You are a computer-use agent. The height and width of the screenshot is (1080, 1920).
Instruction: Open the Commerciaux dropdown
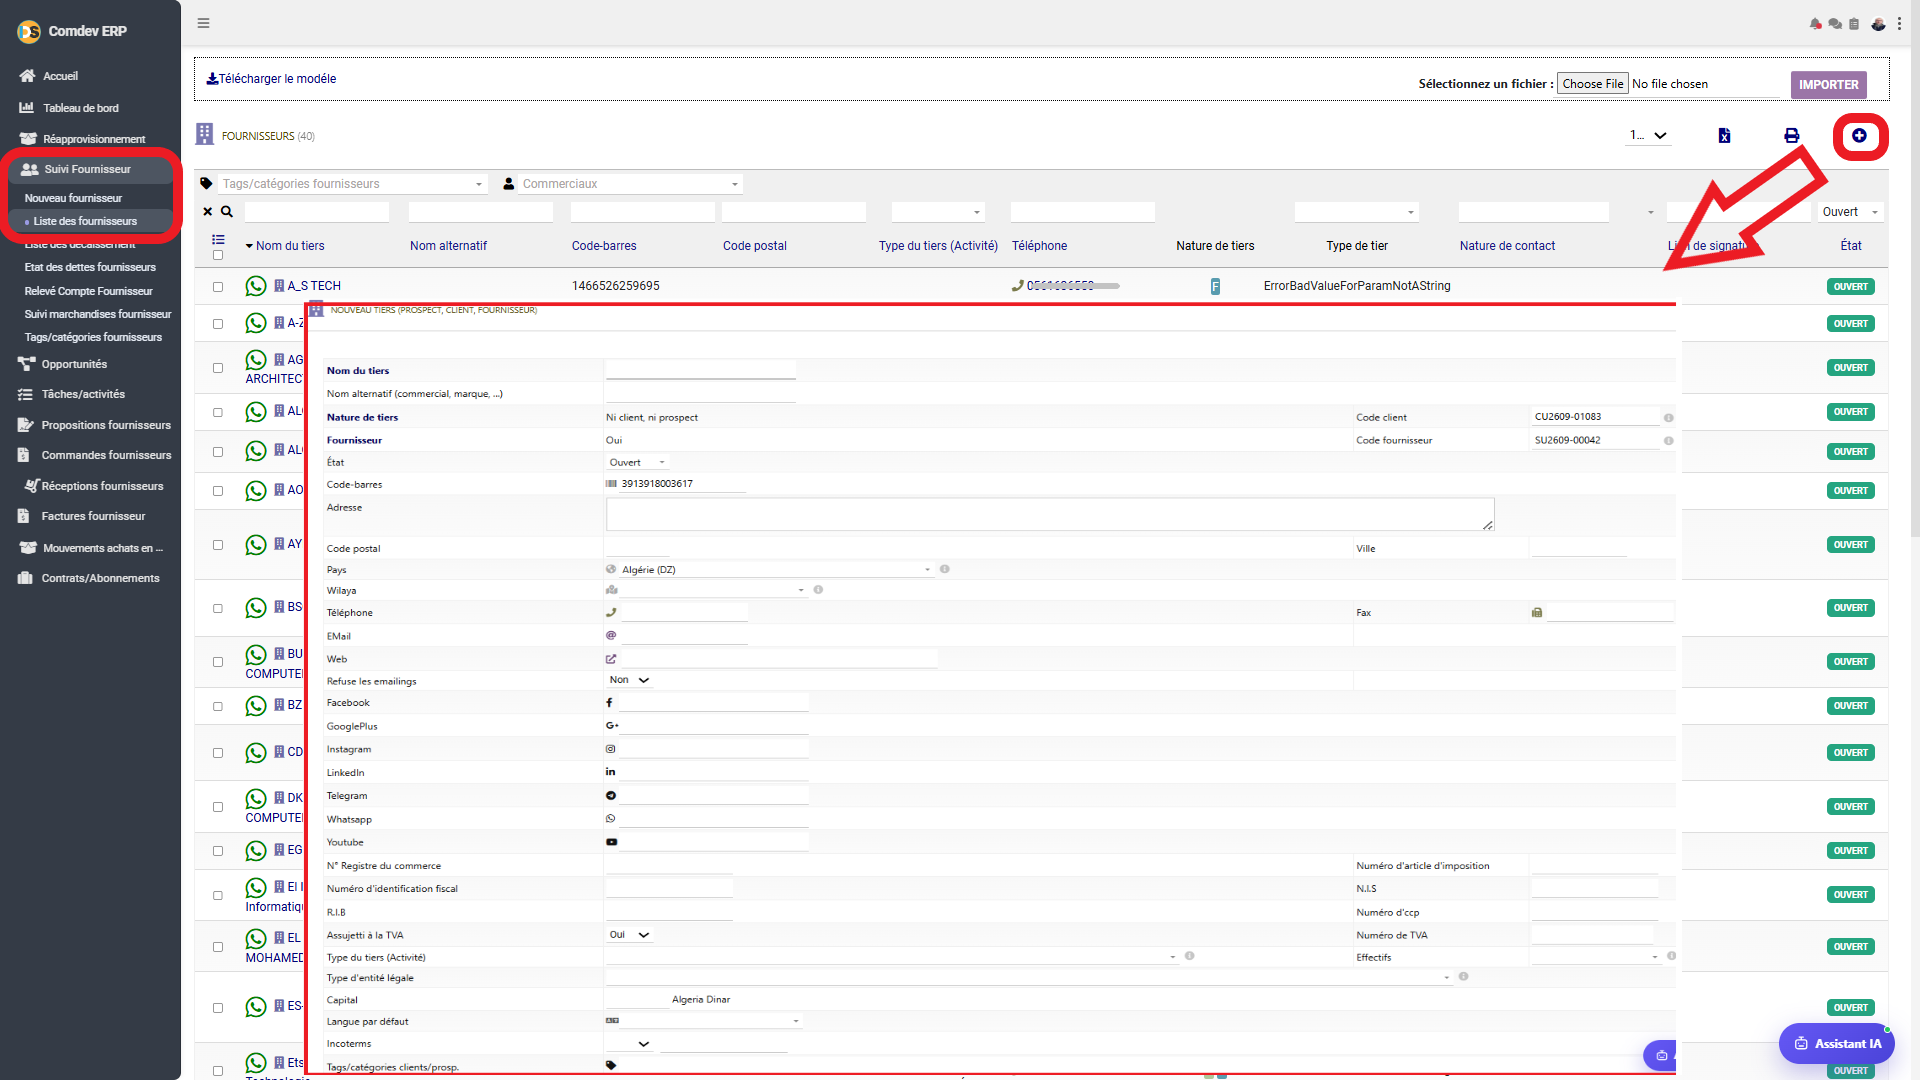(630, 184)
